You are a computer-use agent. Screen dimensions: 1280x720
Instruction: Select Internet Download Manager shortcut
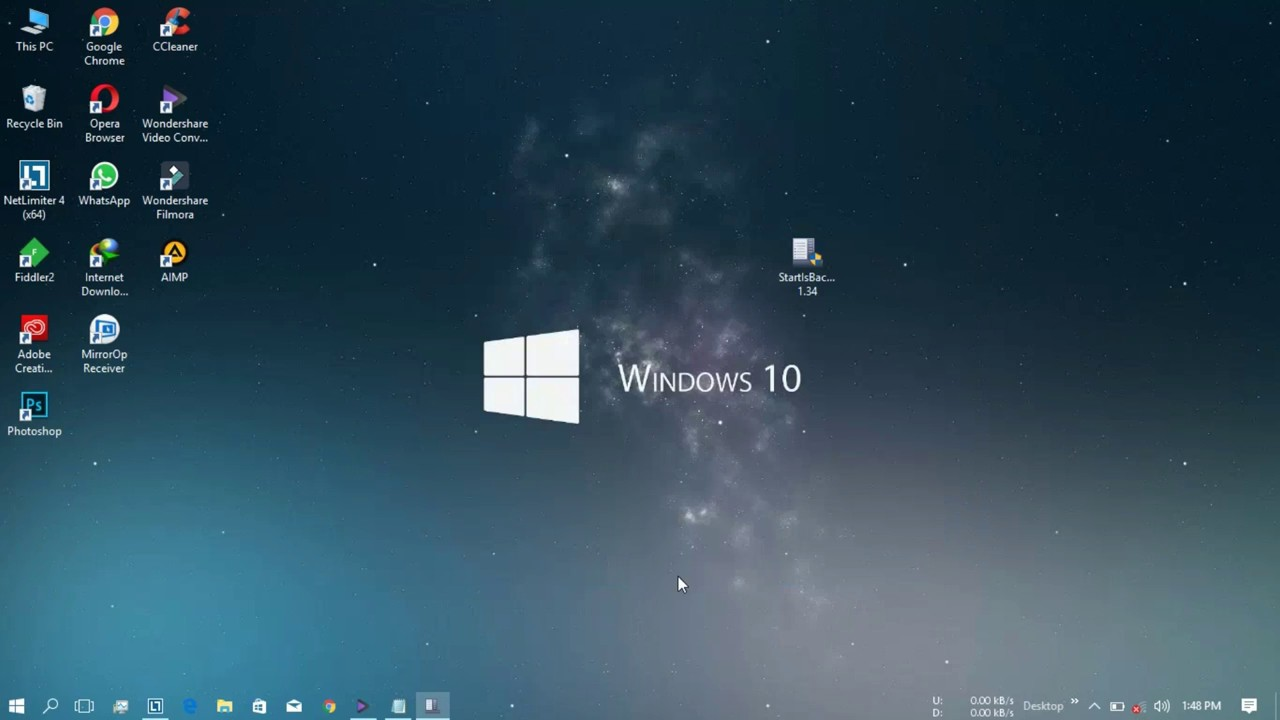coord(104,268)
